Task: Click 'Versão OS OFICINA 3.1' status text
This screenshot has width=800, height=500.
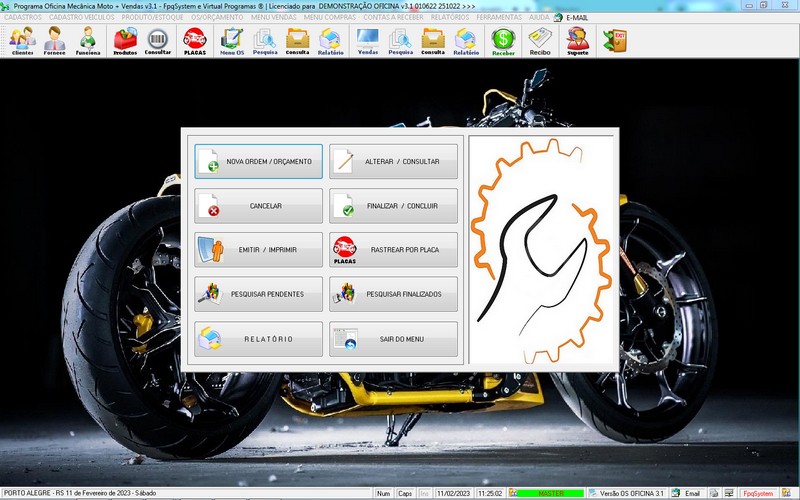Action: click(x=632, y=493)
